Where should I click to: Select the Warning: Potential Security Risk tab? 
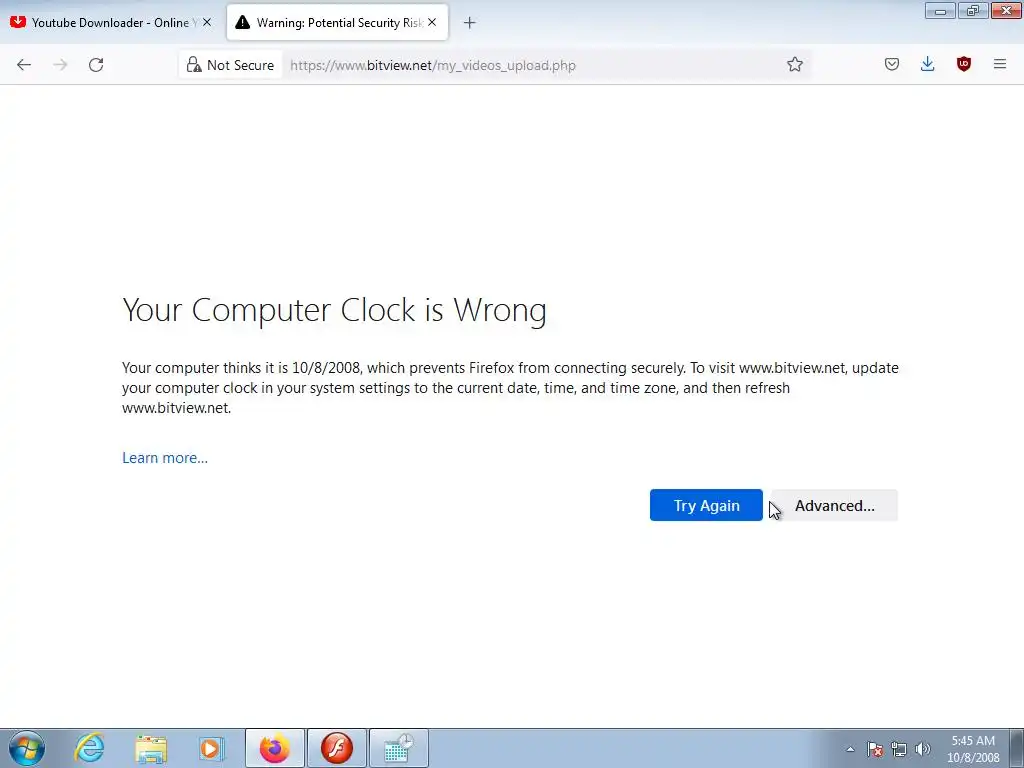point(338,23)
